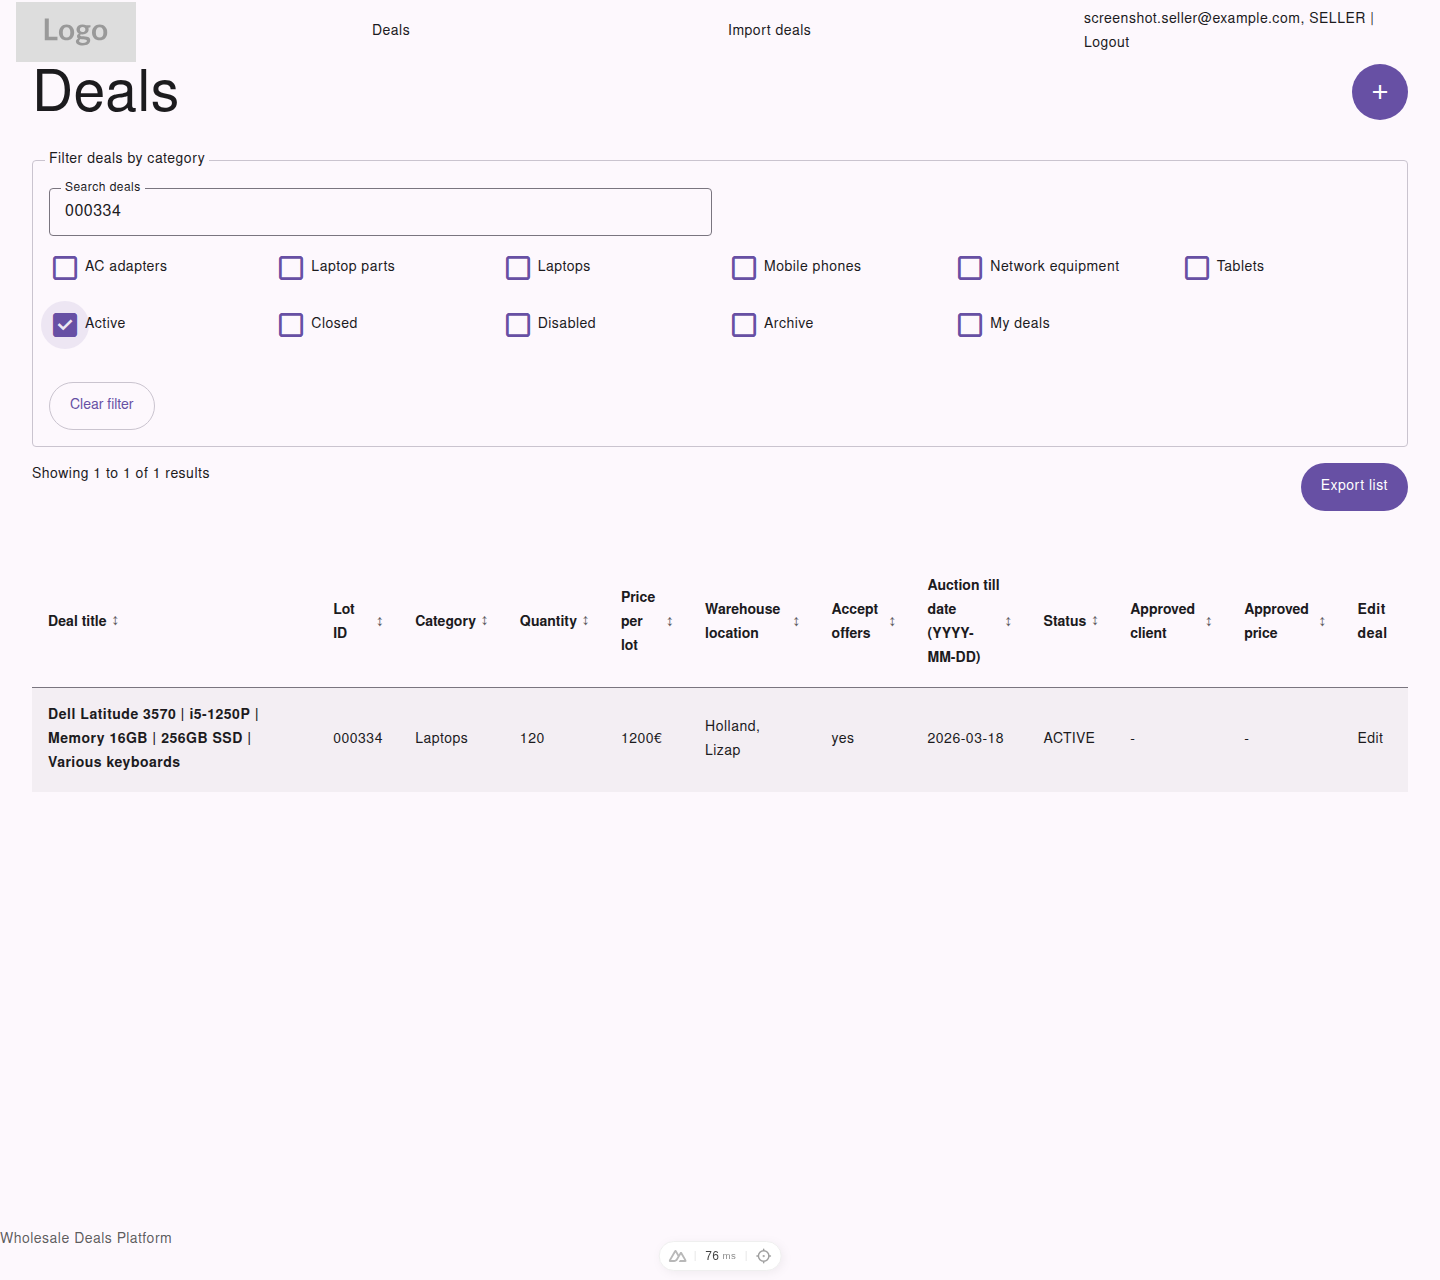Viewport: 1440px width, 1280px height.
Task: Sort the table by Deal title
Action: [x=118, y=620]
